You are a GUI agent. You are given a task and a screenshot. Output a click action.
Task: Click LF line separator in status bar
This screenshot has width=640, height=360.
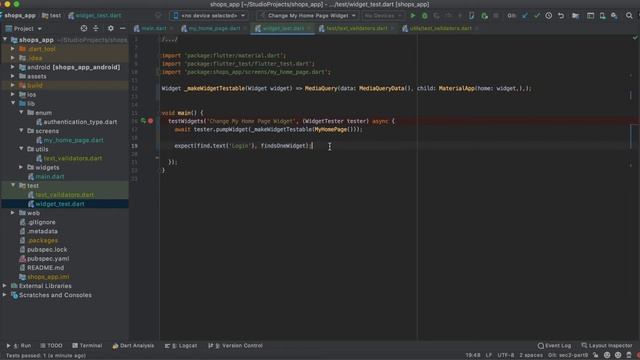point(489,356)
